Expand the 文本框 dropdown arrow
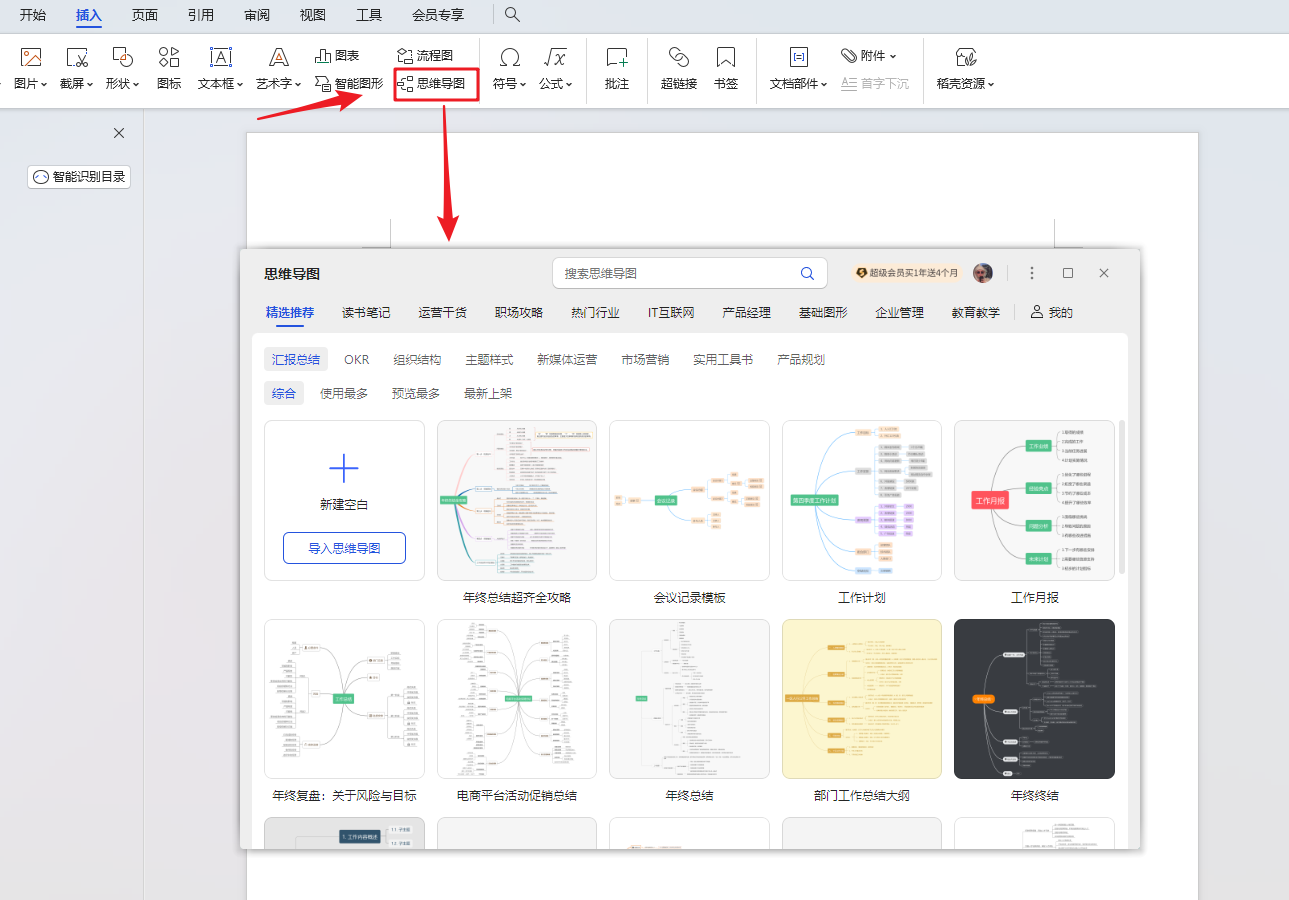This screenshot has width=1289, height=900. tap(241, 85)
